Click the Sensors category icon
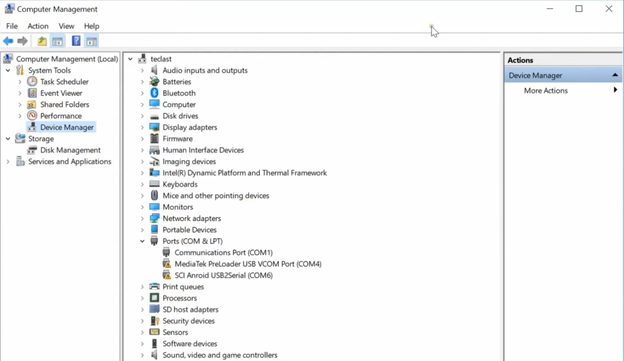 tap(154, 332)
